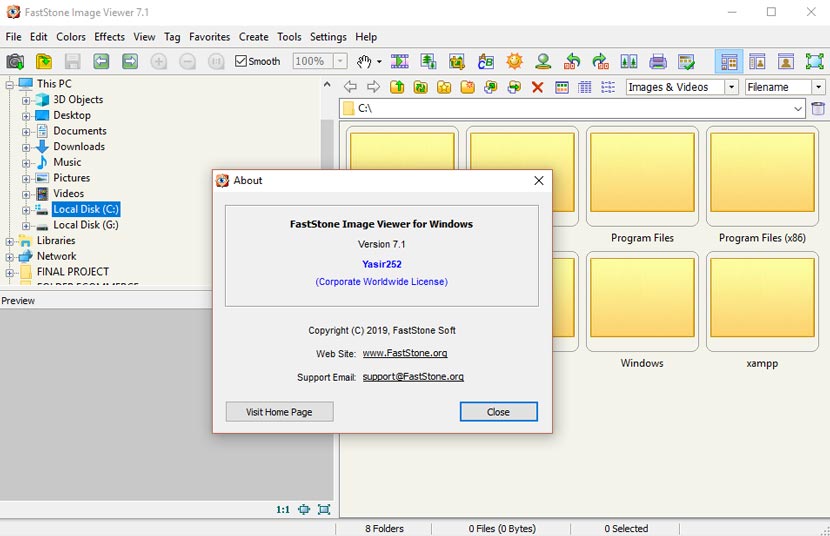Click the camera acquire/capture icon in toolbar
This screenshot has width=830, height=536.
click(15, 61)
